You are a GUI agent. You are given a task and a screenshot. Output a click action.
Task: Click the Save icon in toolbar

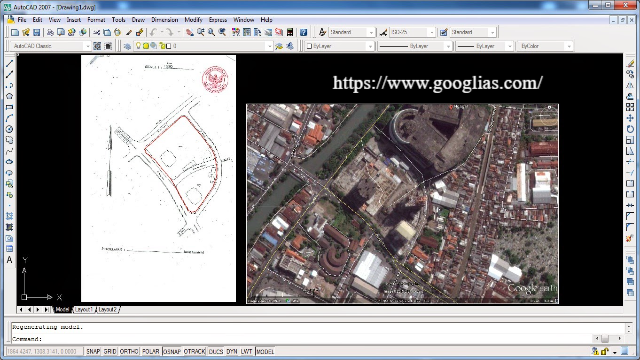[36, 32]
